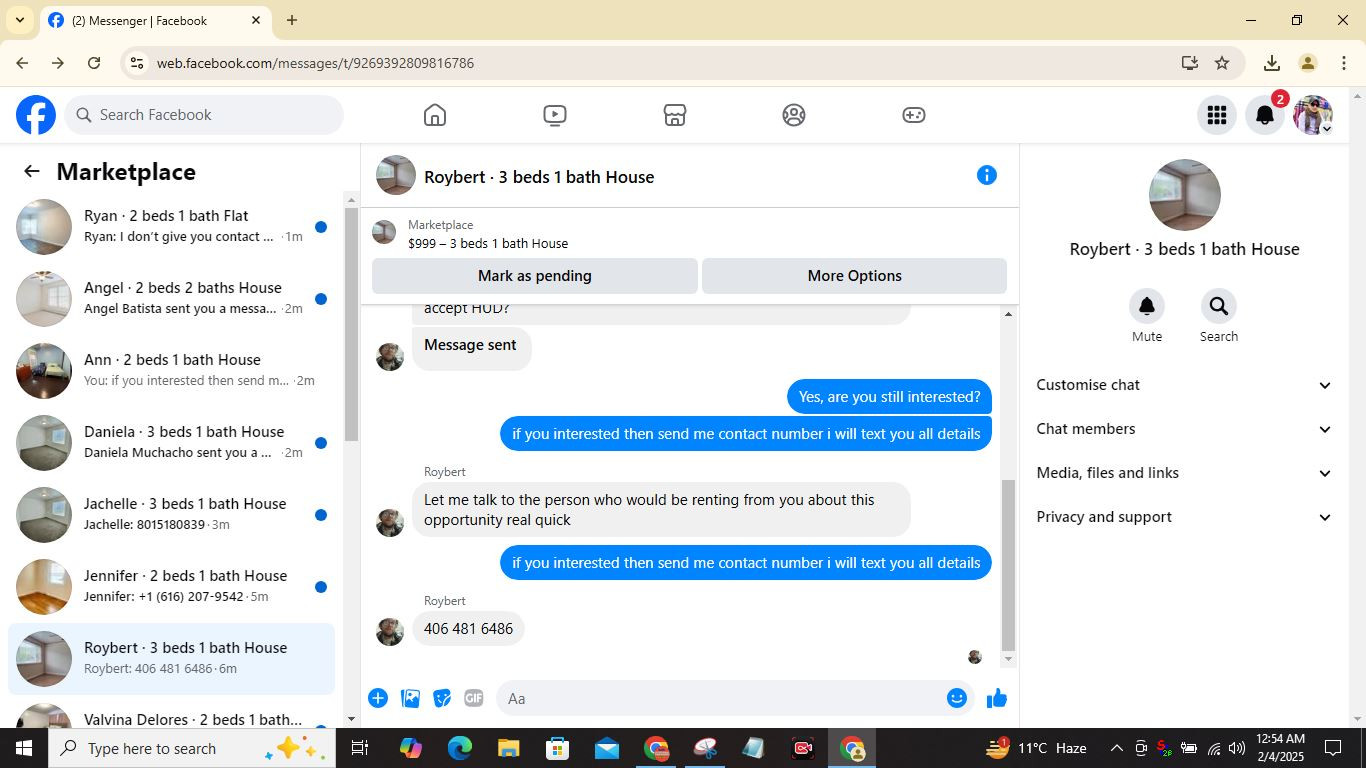Focus the Search Facebook field
This screenshot has height=768, width=1366.
205,115
